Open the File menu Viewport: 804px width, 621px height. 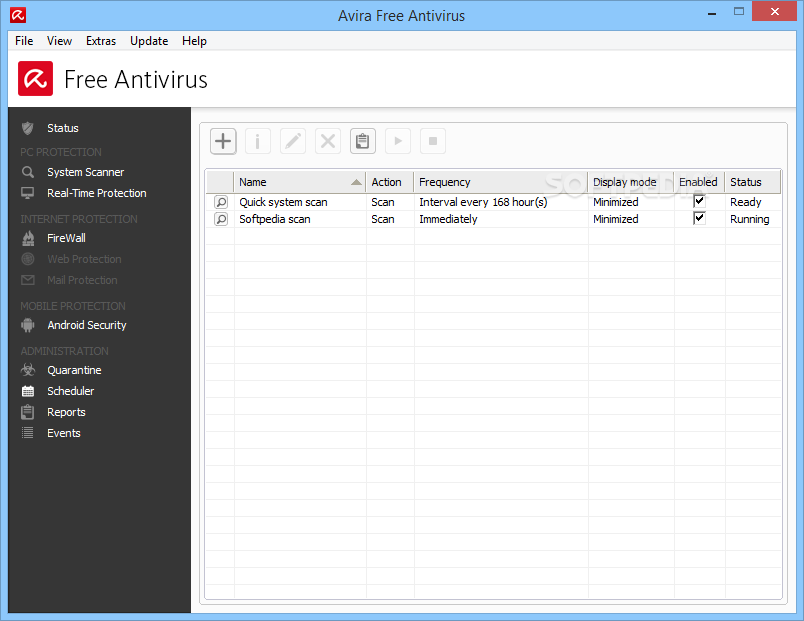click(x=24, y=41)
